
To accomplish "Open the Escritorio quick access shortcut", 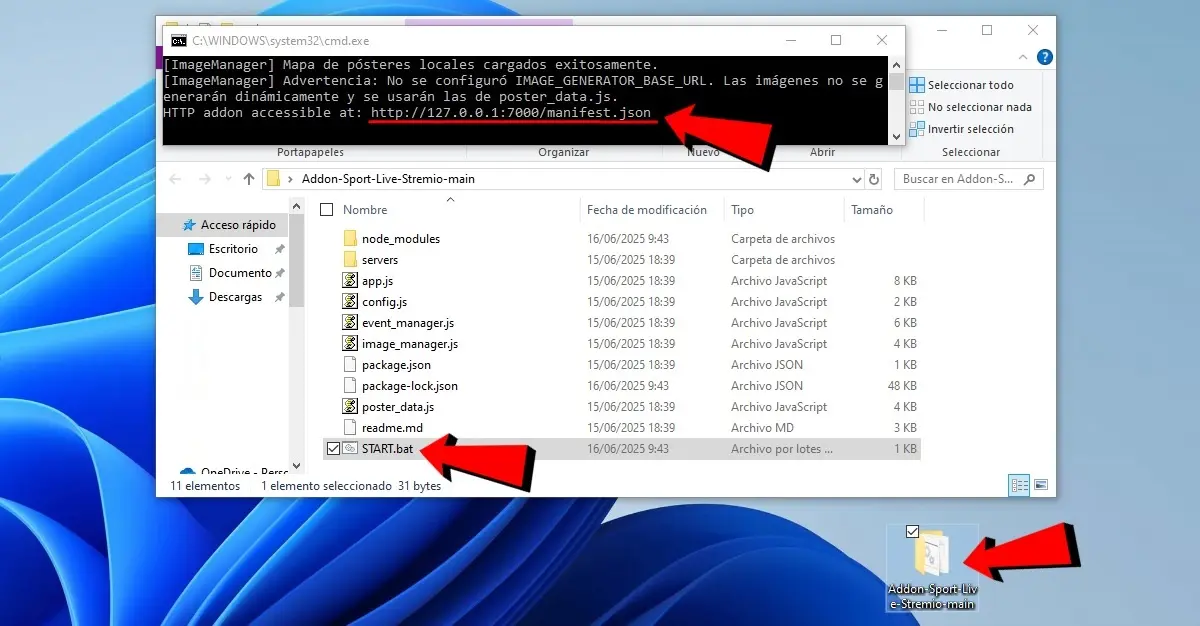I will [232, 249].
